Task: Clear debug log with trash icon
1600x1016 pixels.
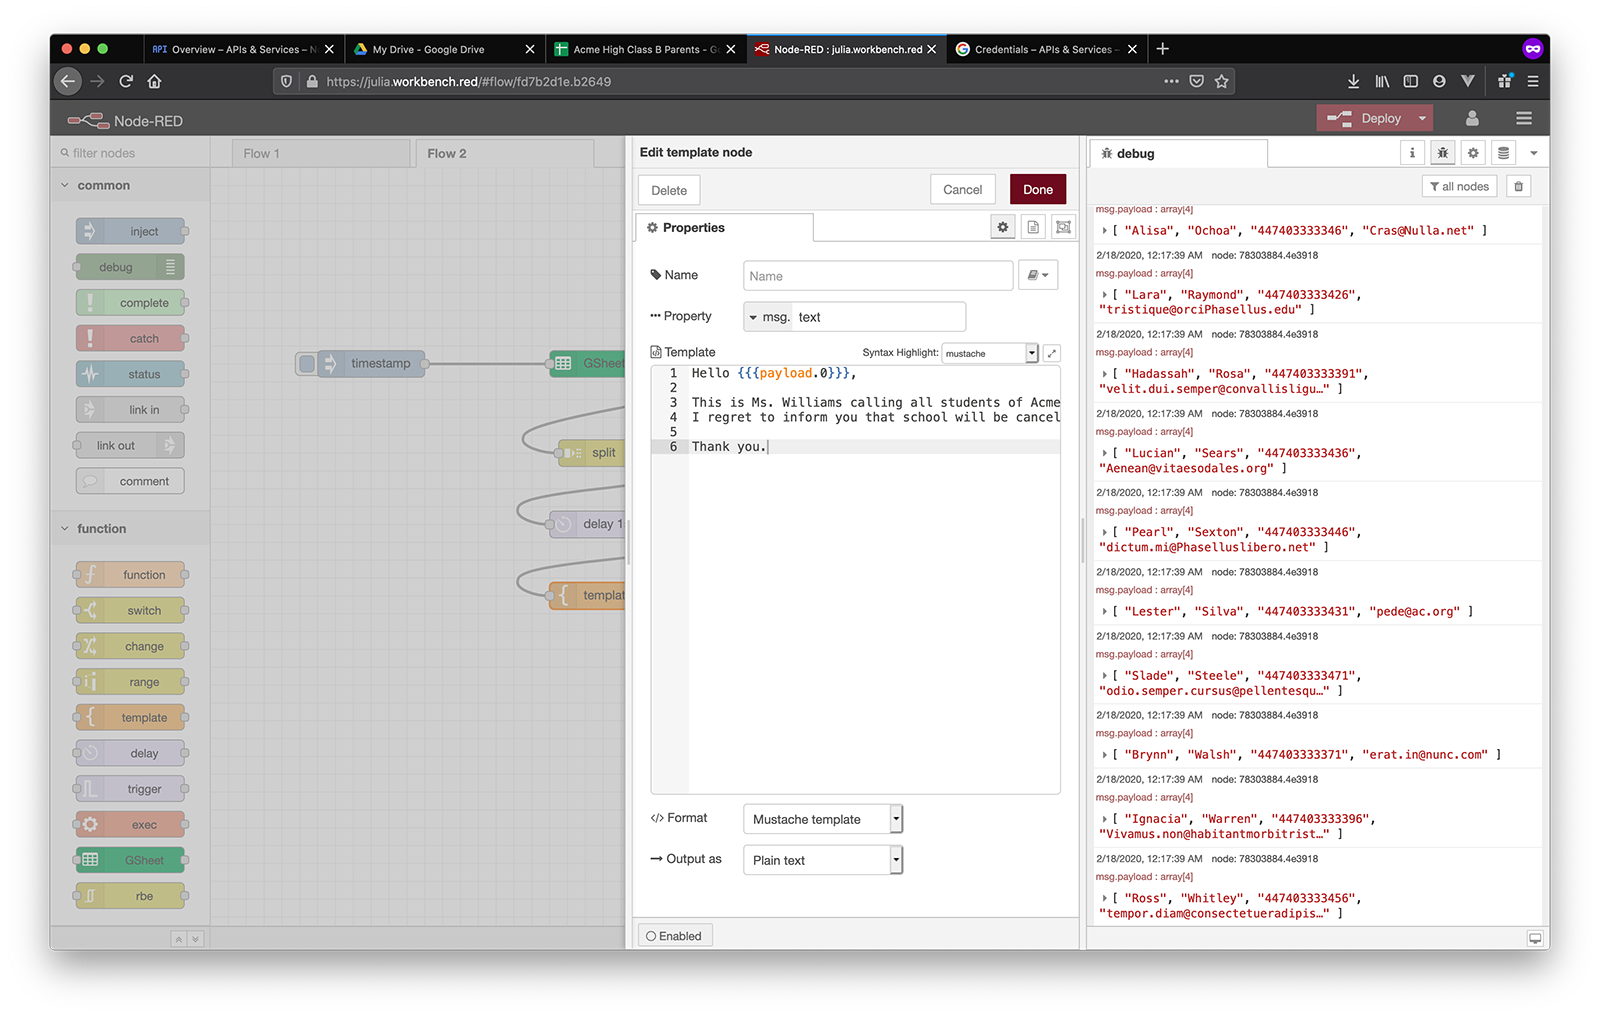Action: (x=1518, y=186)
